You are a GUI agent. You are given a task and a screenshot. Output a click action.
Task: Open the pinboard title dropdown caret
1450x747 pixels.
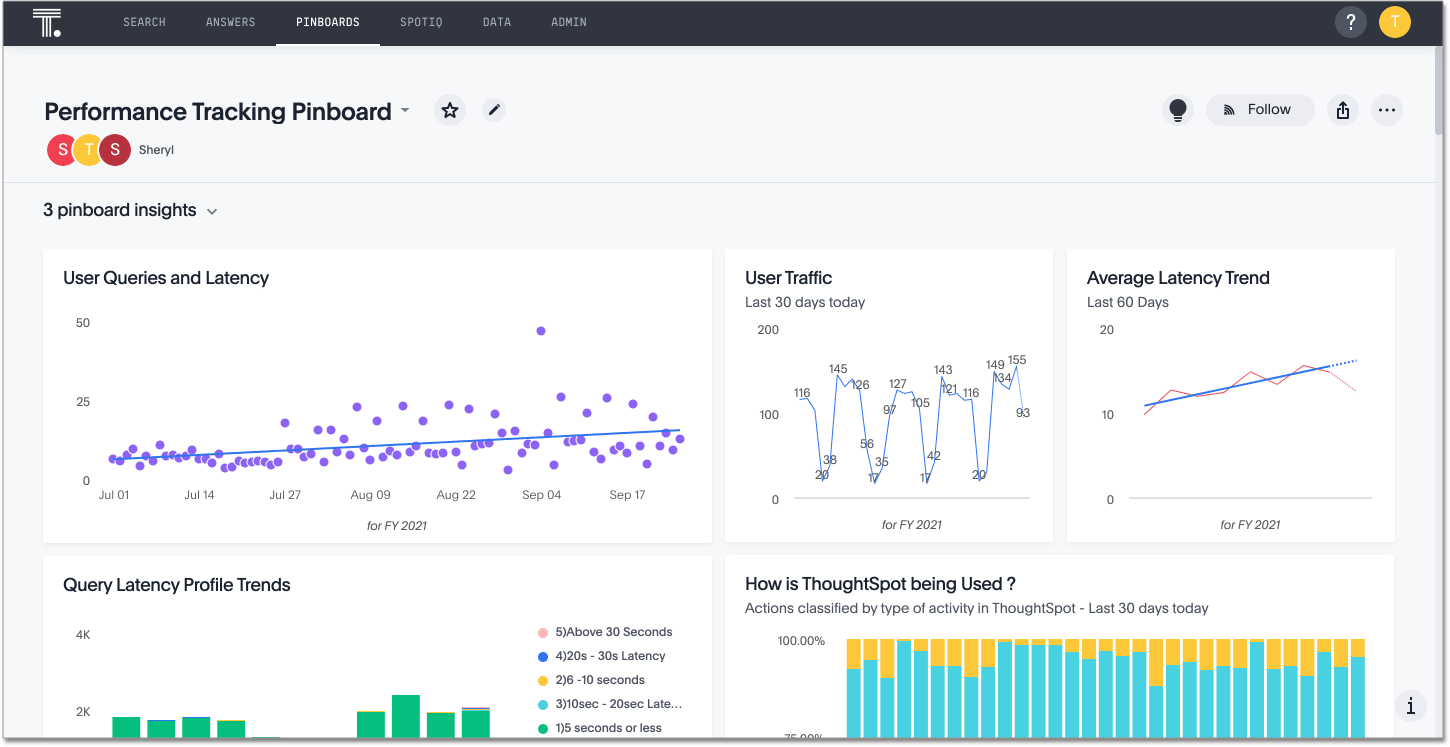405,111
